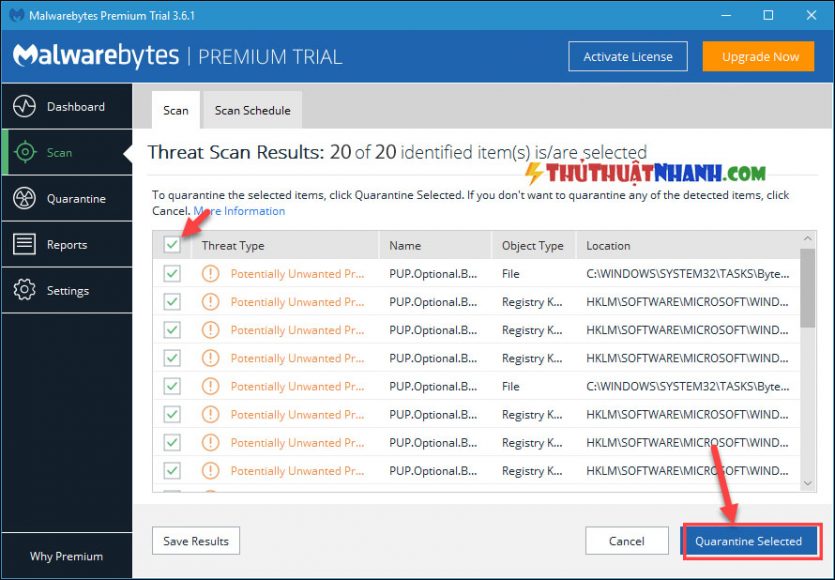Toggle the checkbox on the last visible threat row
Screen dimensions: 835x580
coord(172,471)
